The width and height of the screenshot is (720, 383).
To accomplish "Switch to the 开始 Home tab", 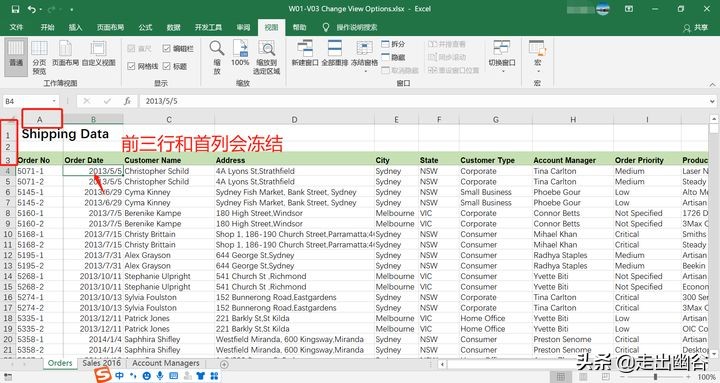I will point(47,27).
